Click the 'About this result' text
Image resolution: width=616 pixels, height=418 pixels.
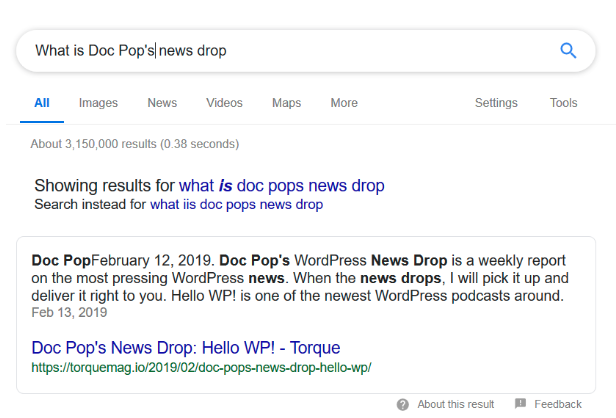pos(455,404)
